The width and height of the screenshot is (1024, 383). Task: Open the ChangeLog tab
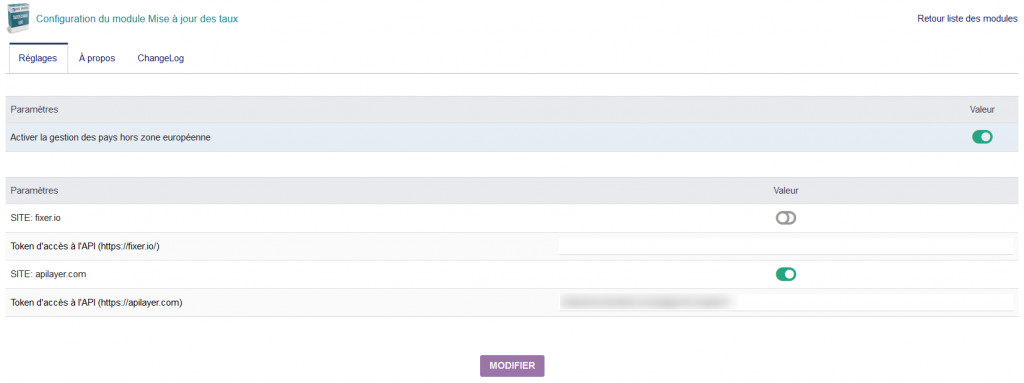coord(161,58)
